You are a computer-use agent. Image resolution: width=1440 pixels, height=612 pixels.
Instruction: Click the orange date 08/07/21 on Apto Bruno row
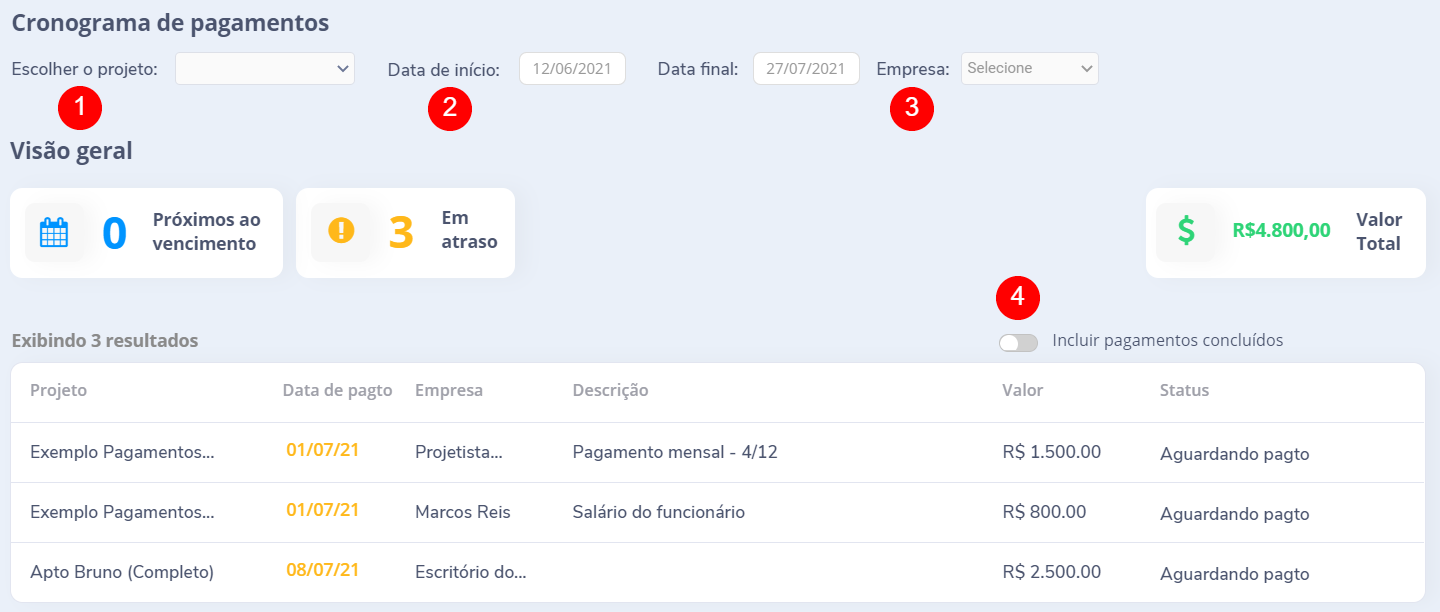click(322, 572)
